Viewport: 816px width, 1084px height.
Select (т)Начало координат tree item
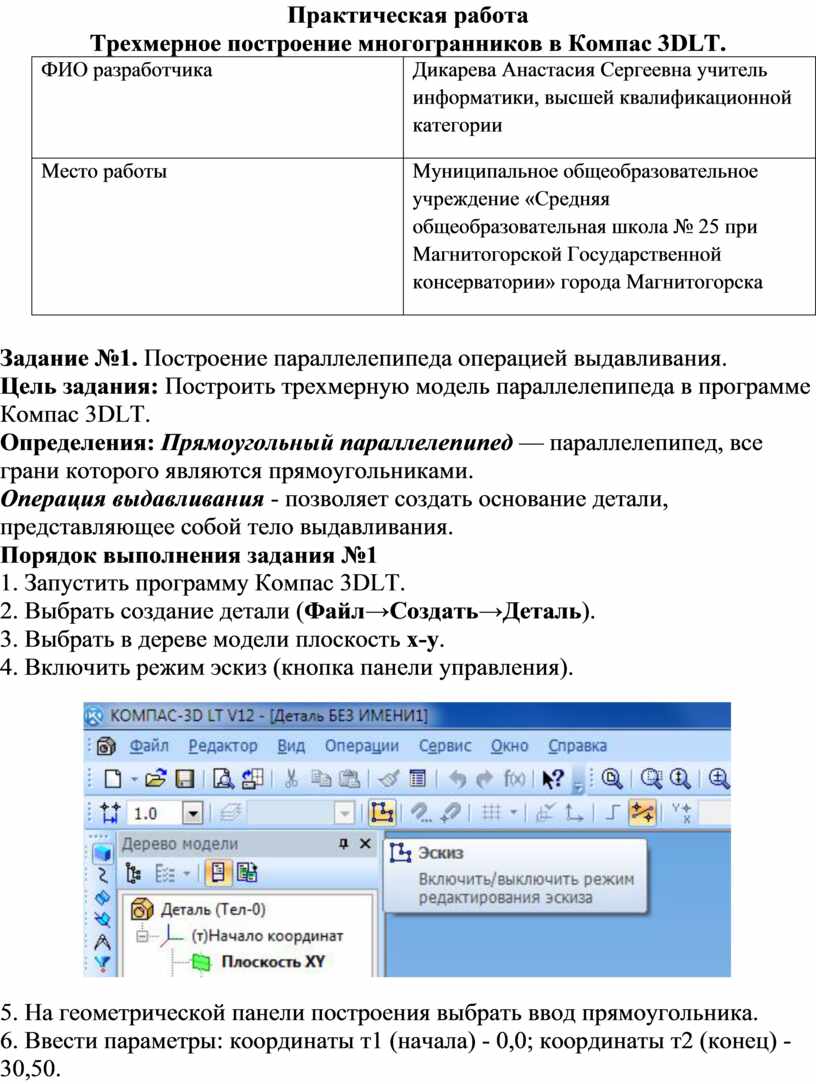pos(267,935)
